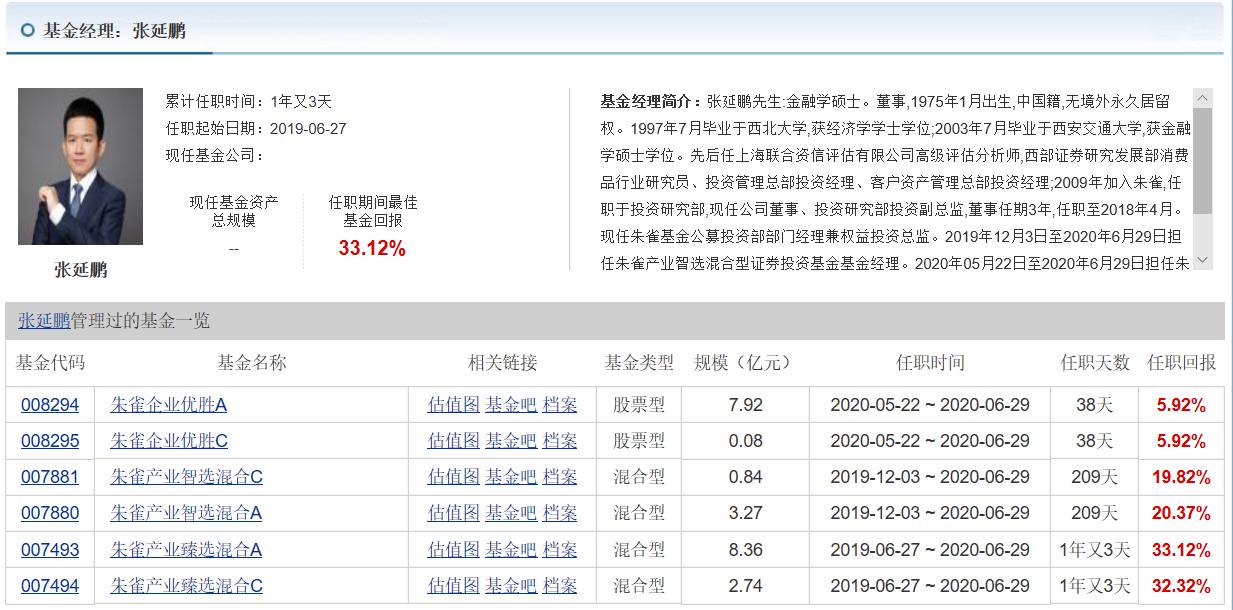
Task: Open fund code 007880
Action: click(x=50, y=513)
